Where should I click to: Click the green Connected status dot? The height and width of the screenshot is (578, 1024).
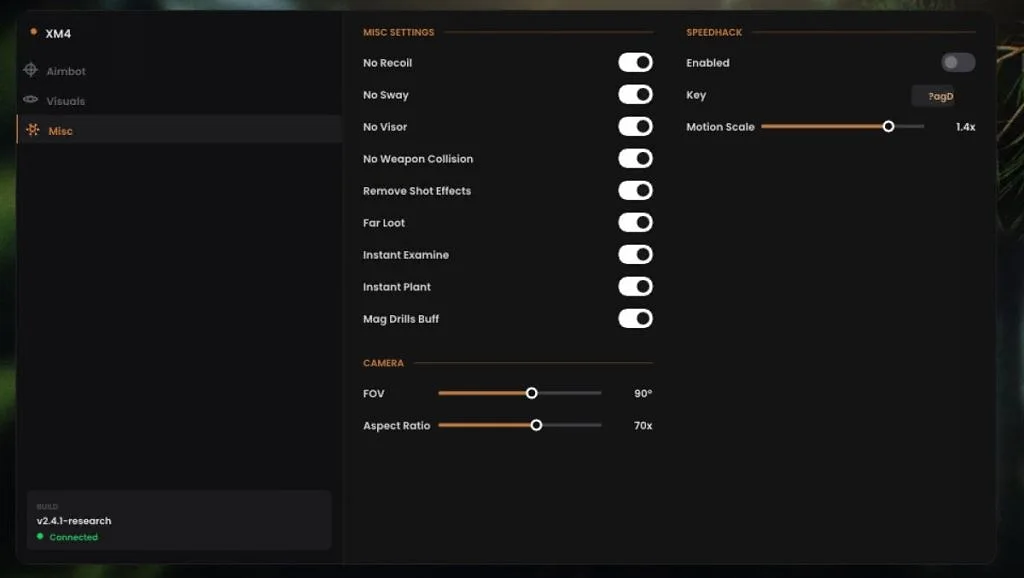[x=40, y=536]
